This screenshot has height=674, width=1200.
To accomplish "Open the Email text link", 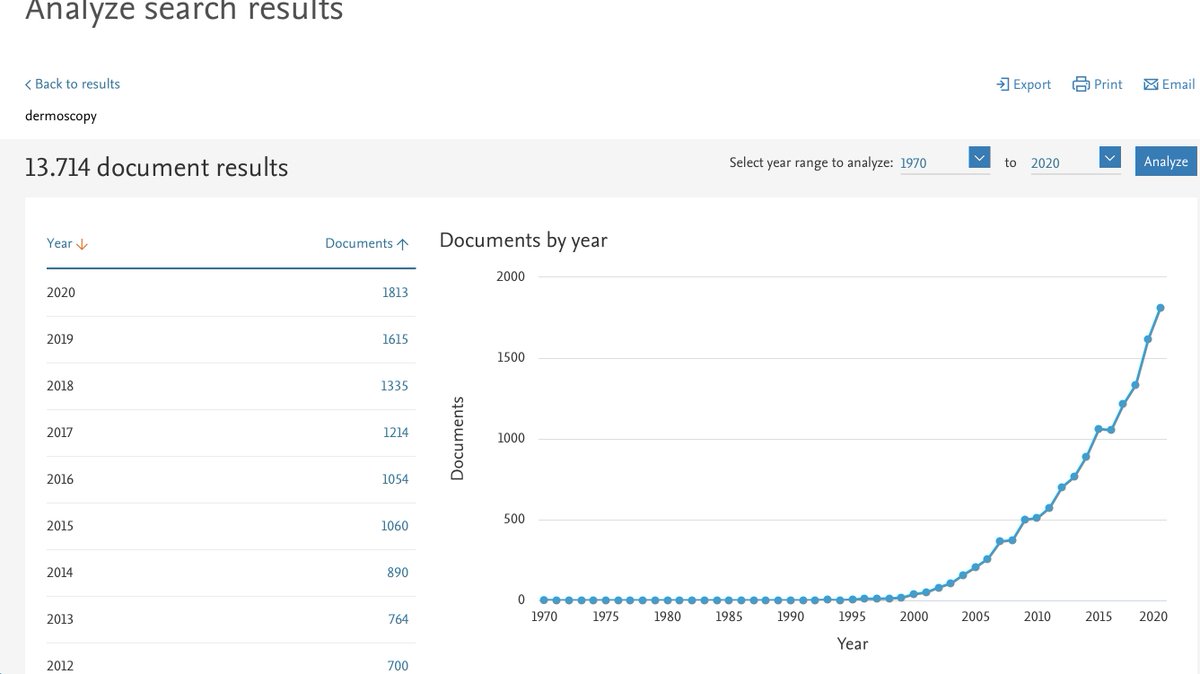I will click(1178, 85).
